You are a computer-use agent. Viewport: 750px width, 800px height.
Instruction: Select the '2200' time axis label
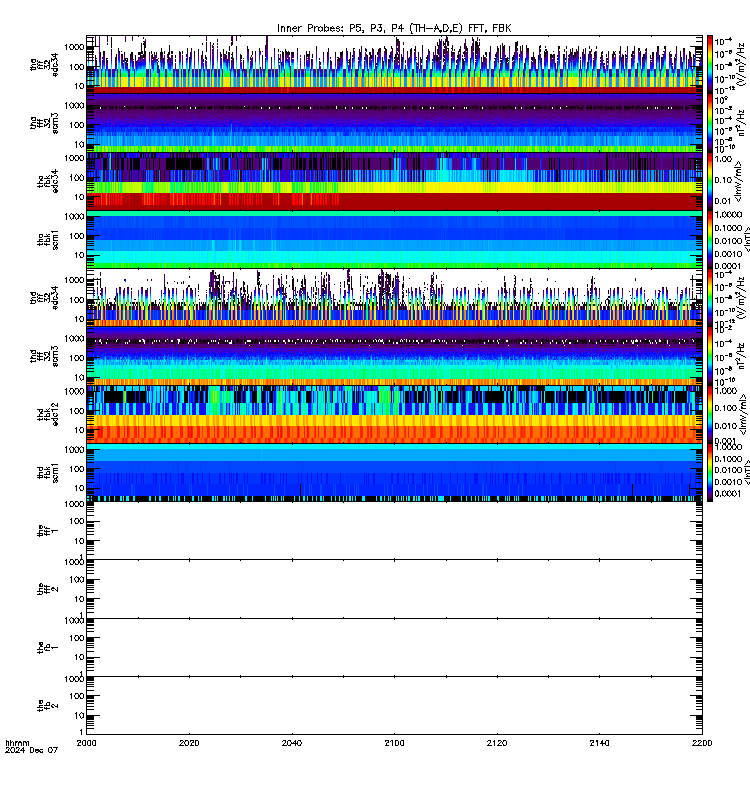point(702,743)
